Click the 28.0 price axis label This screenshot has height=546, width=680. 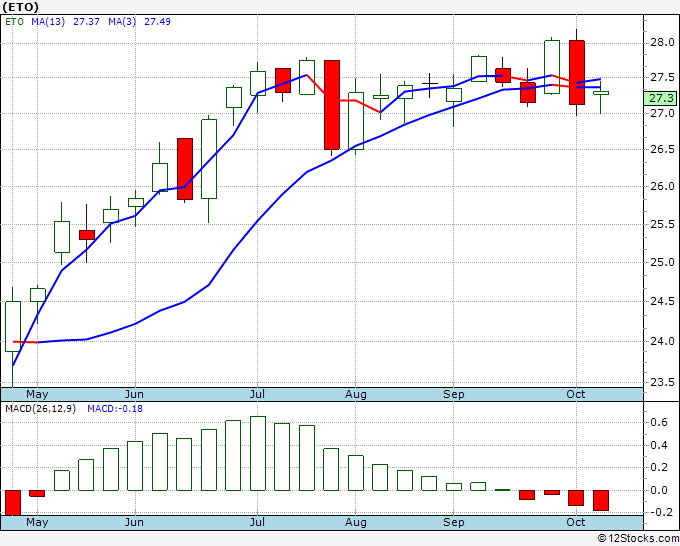[x=662, y=43]
